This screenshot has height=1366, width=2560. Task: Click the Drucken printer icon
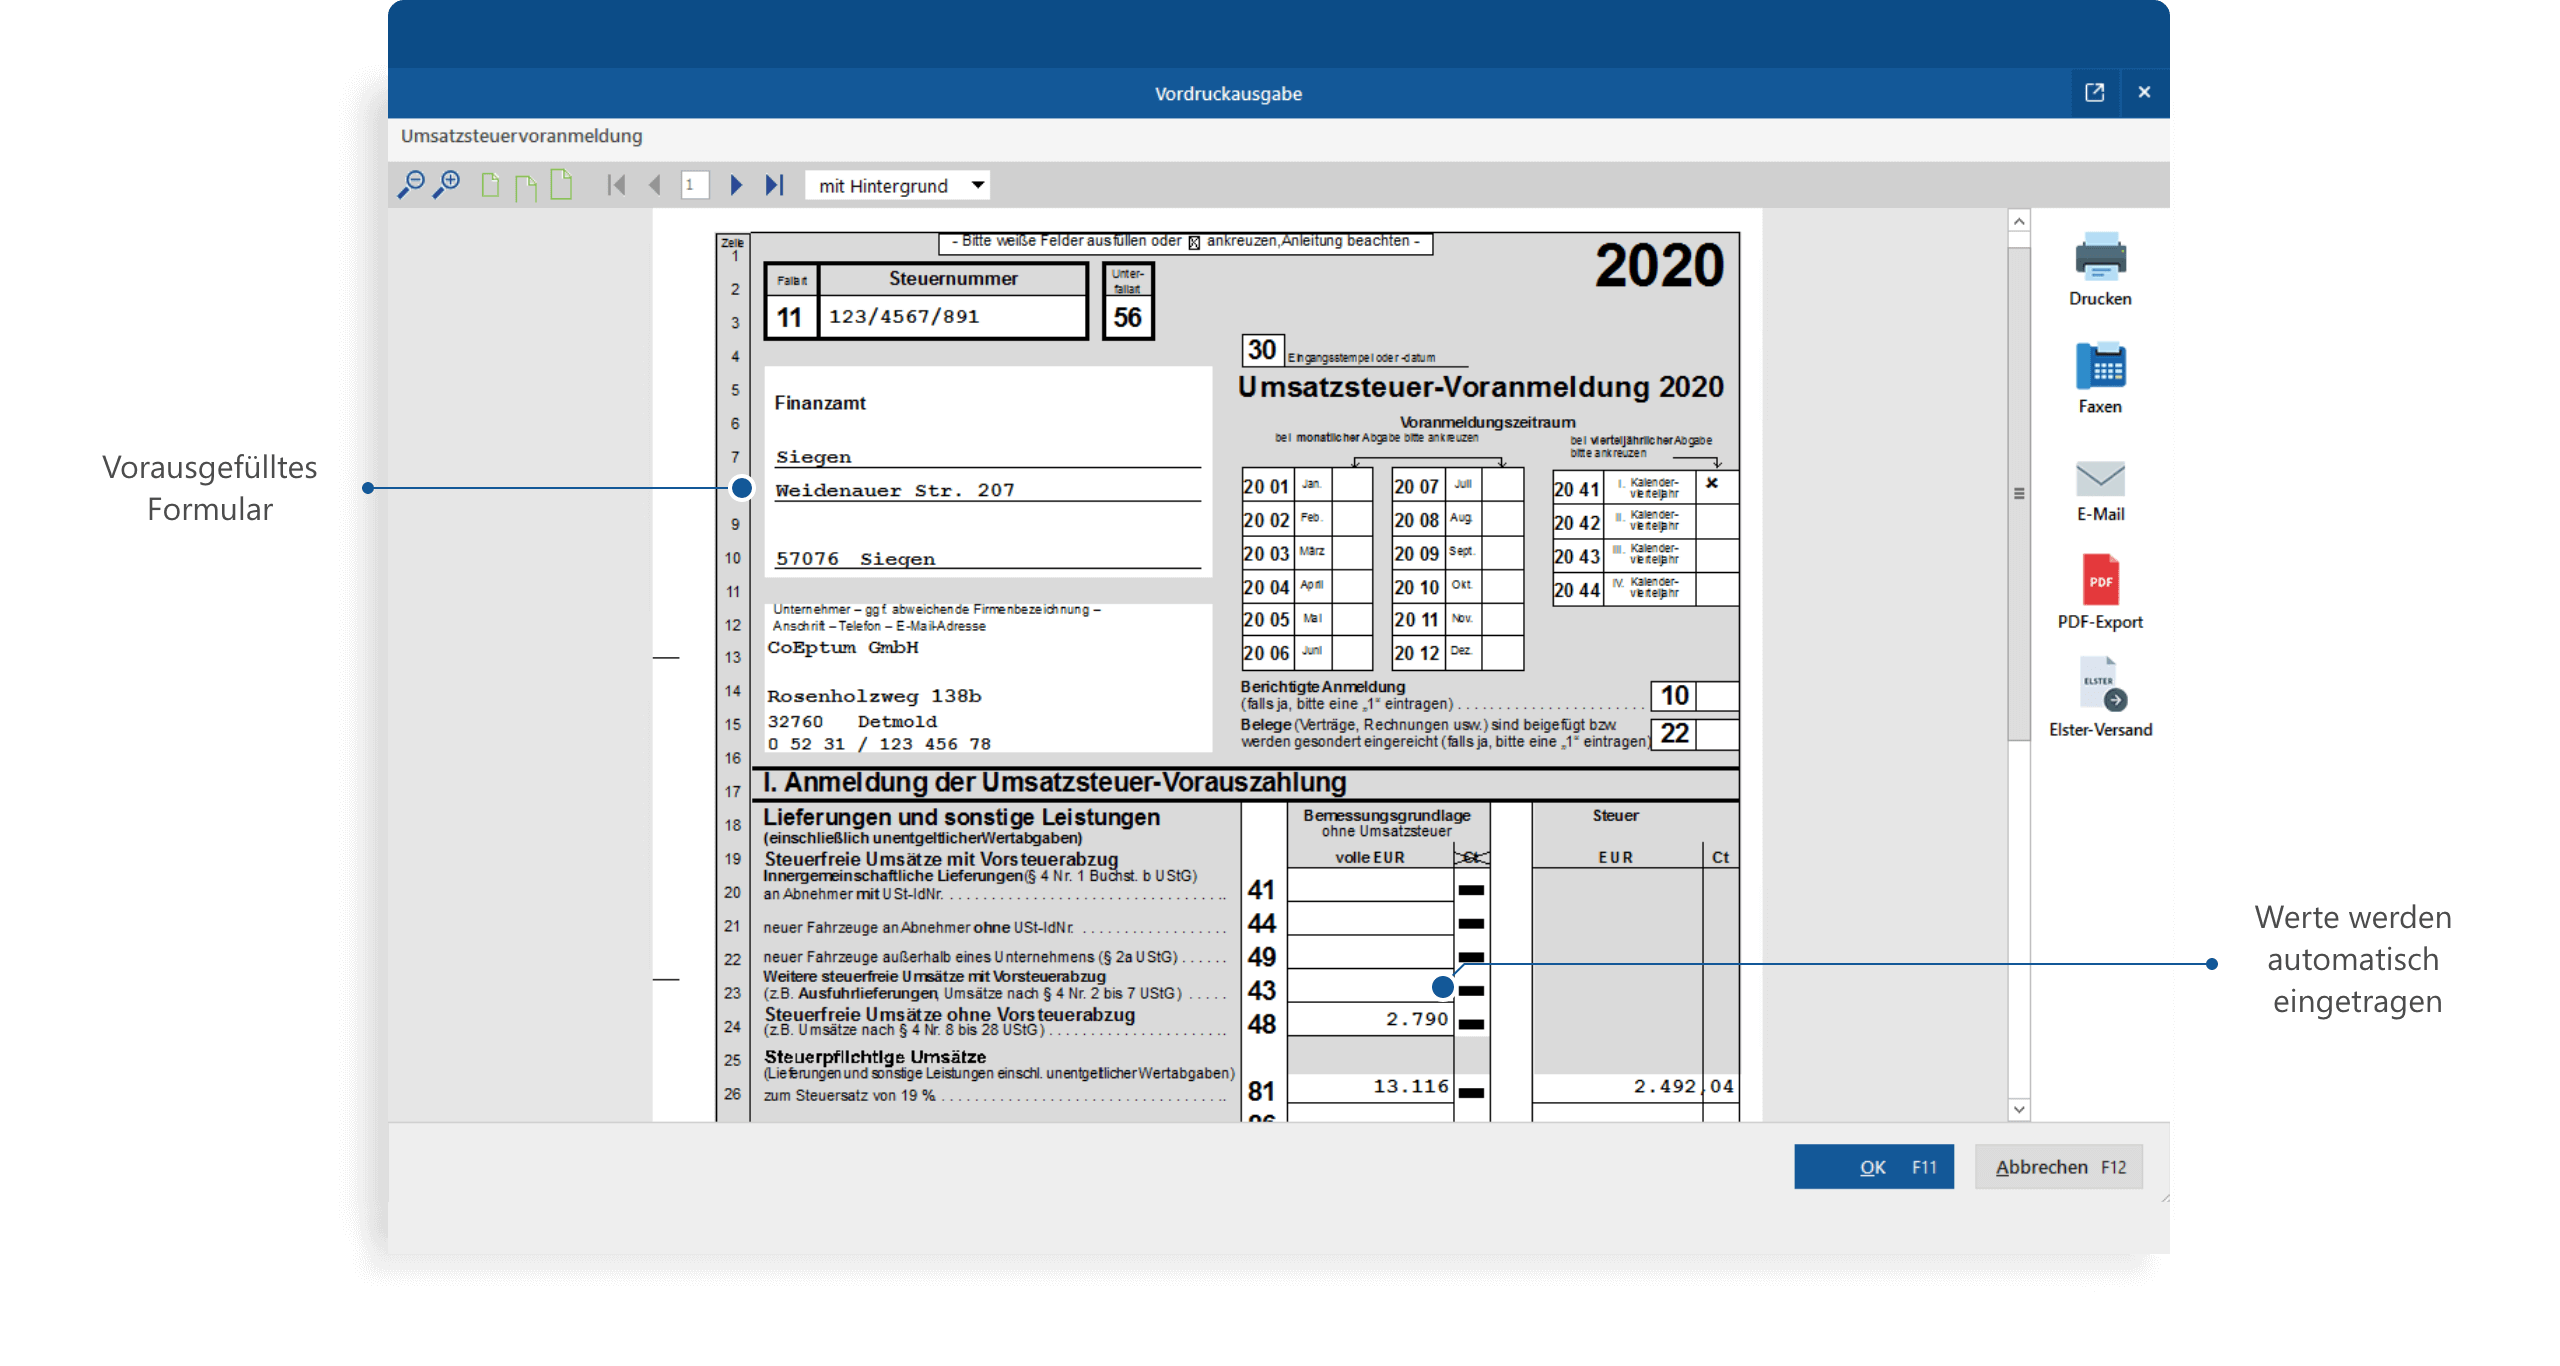coord(2100,258)
